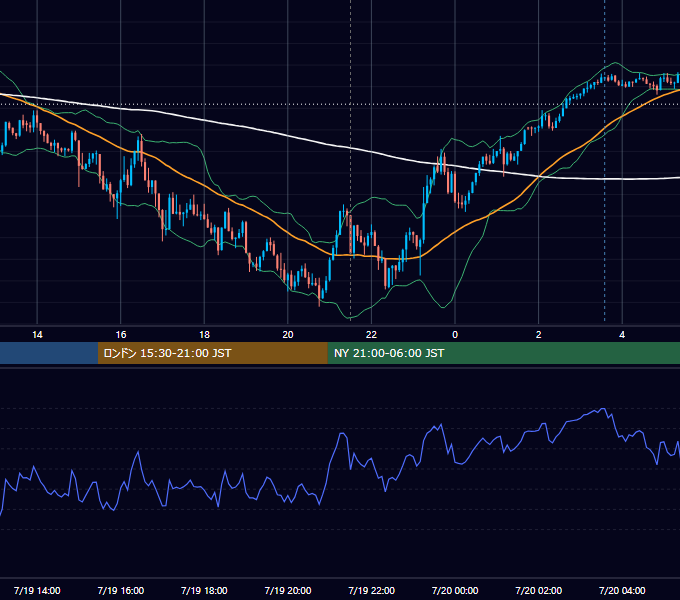
Task: Click the 7/20 04:00 date label
Action: tap(622, 590)
